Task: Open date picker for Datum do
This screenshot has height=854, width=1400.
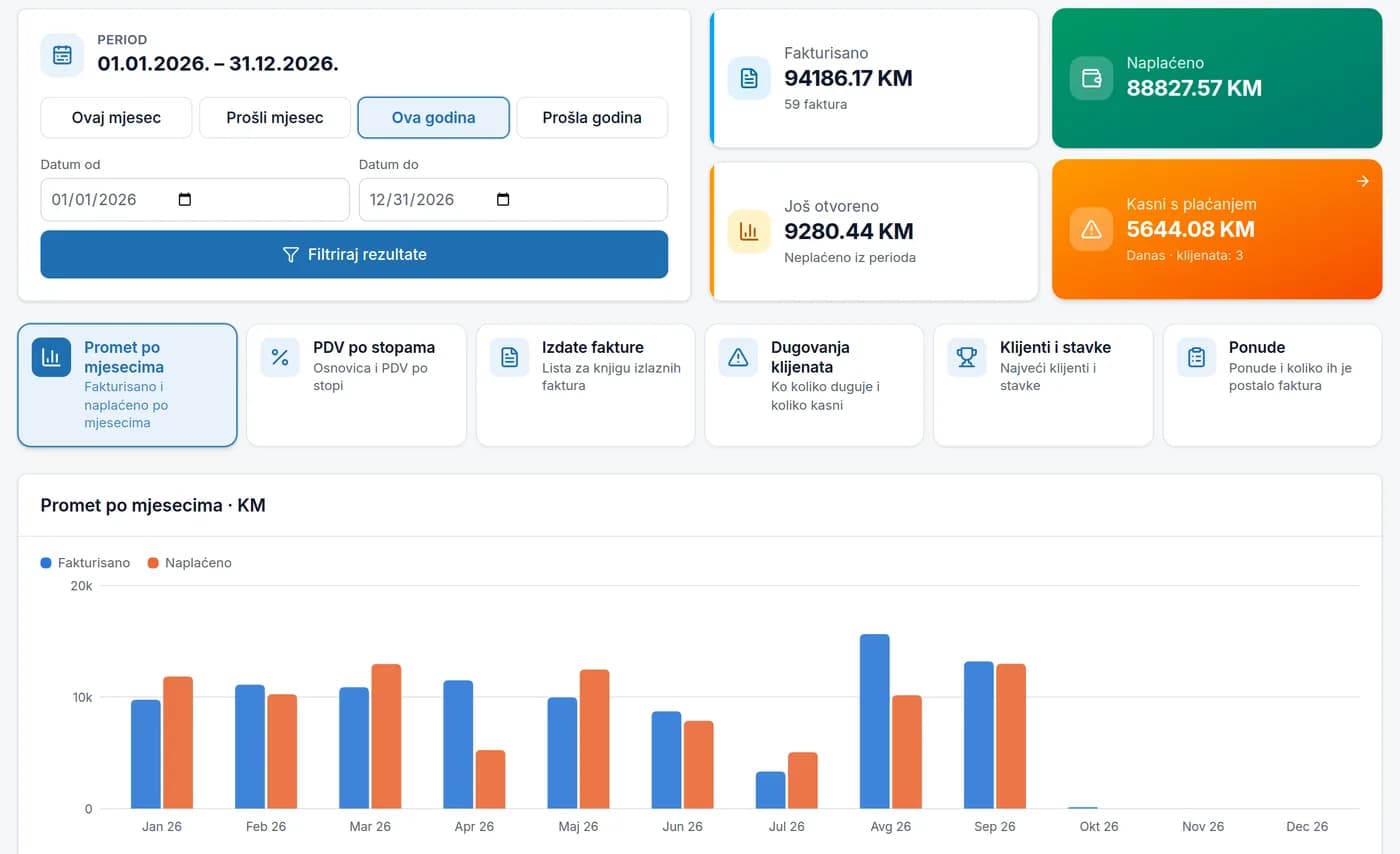Action: tap(503, 199)
